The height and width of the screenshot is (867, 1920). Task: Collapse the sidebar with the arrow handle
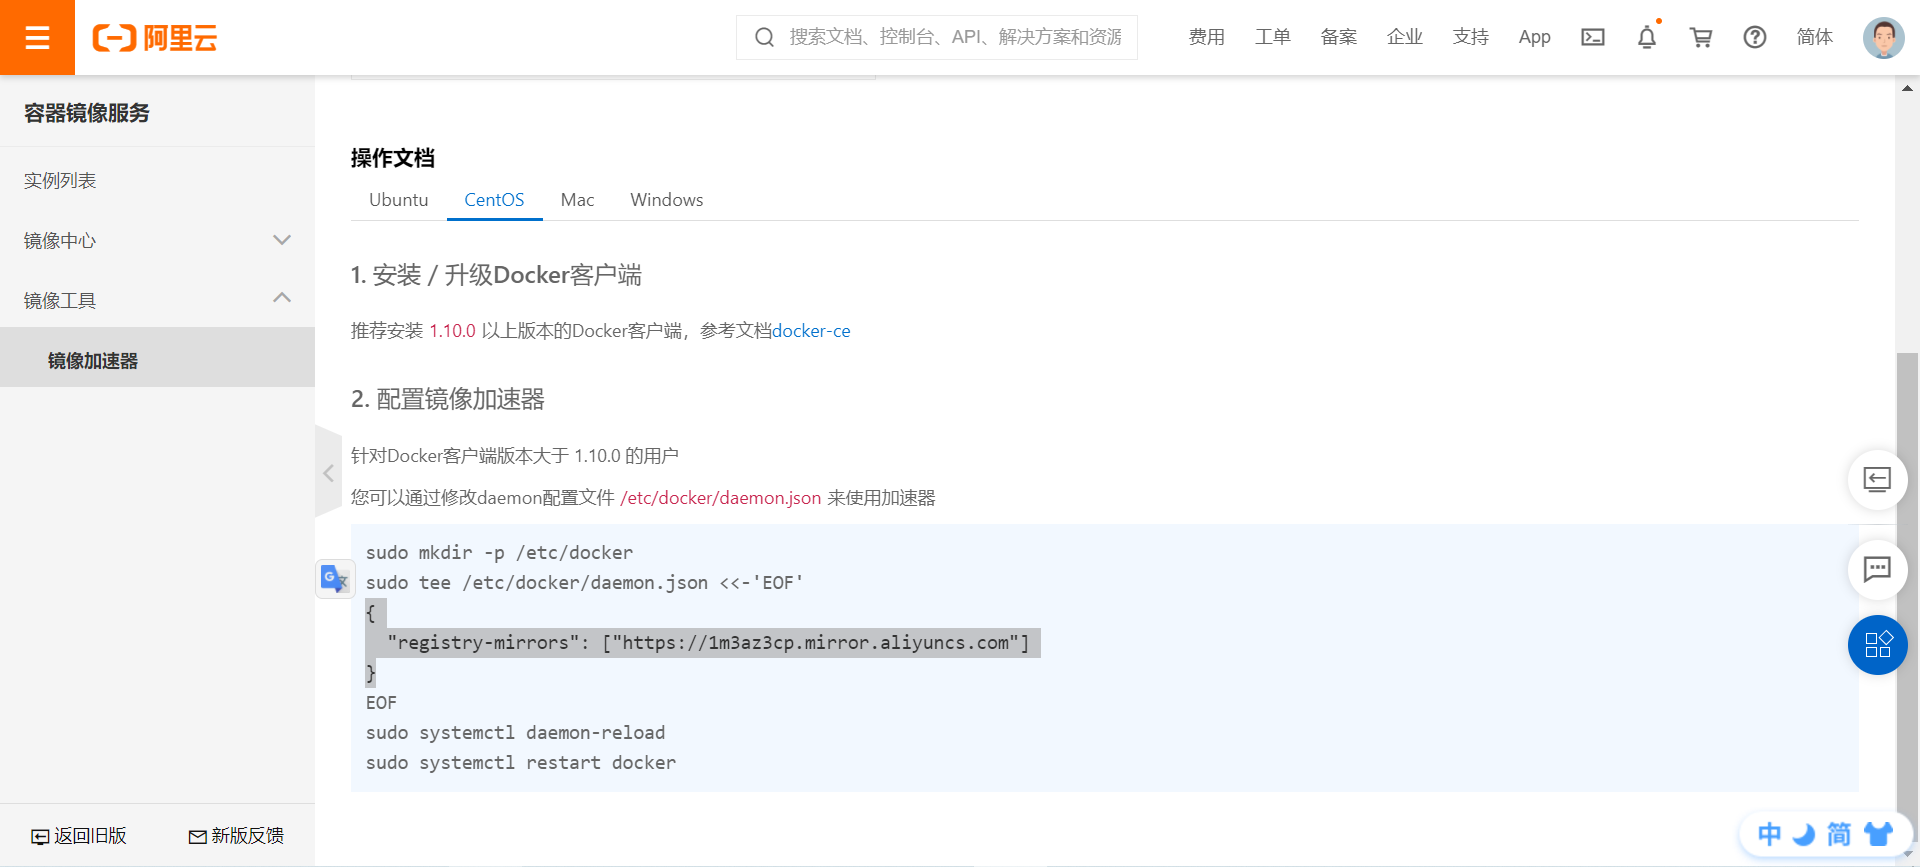click(x=328, y=472)
